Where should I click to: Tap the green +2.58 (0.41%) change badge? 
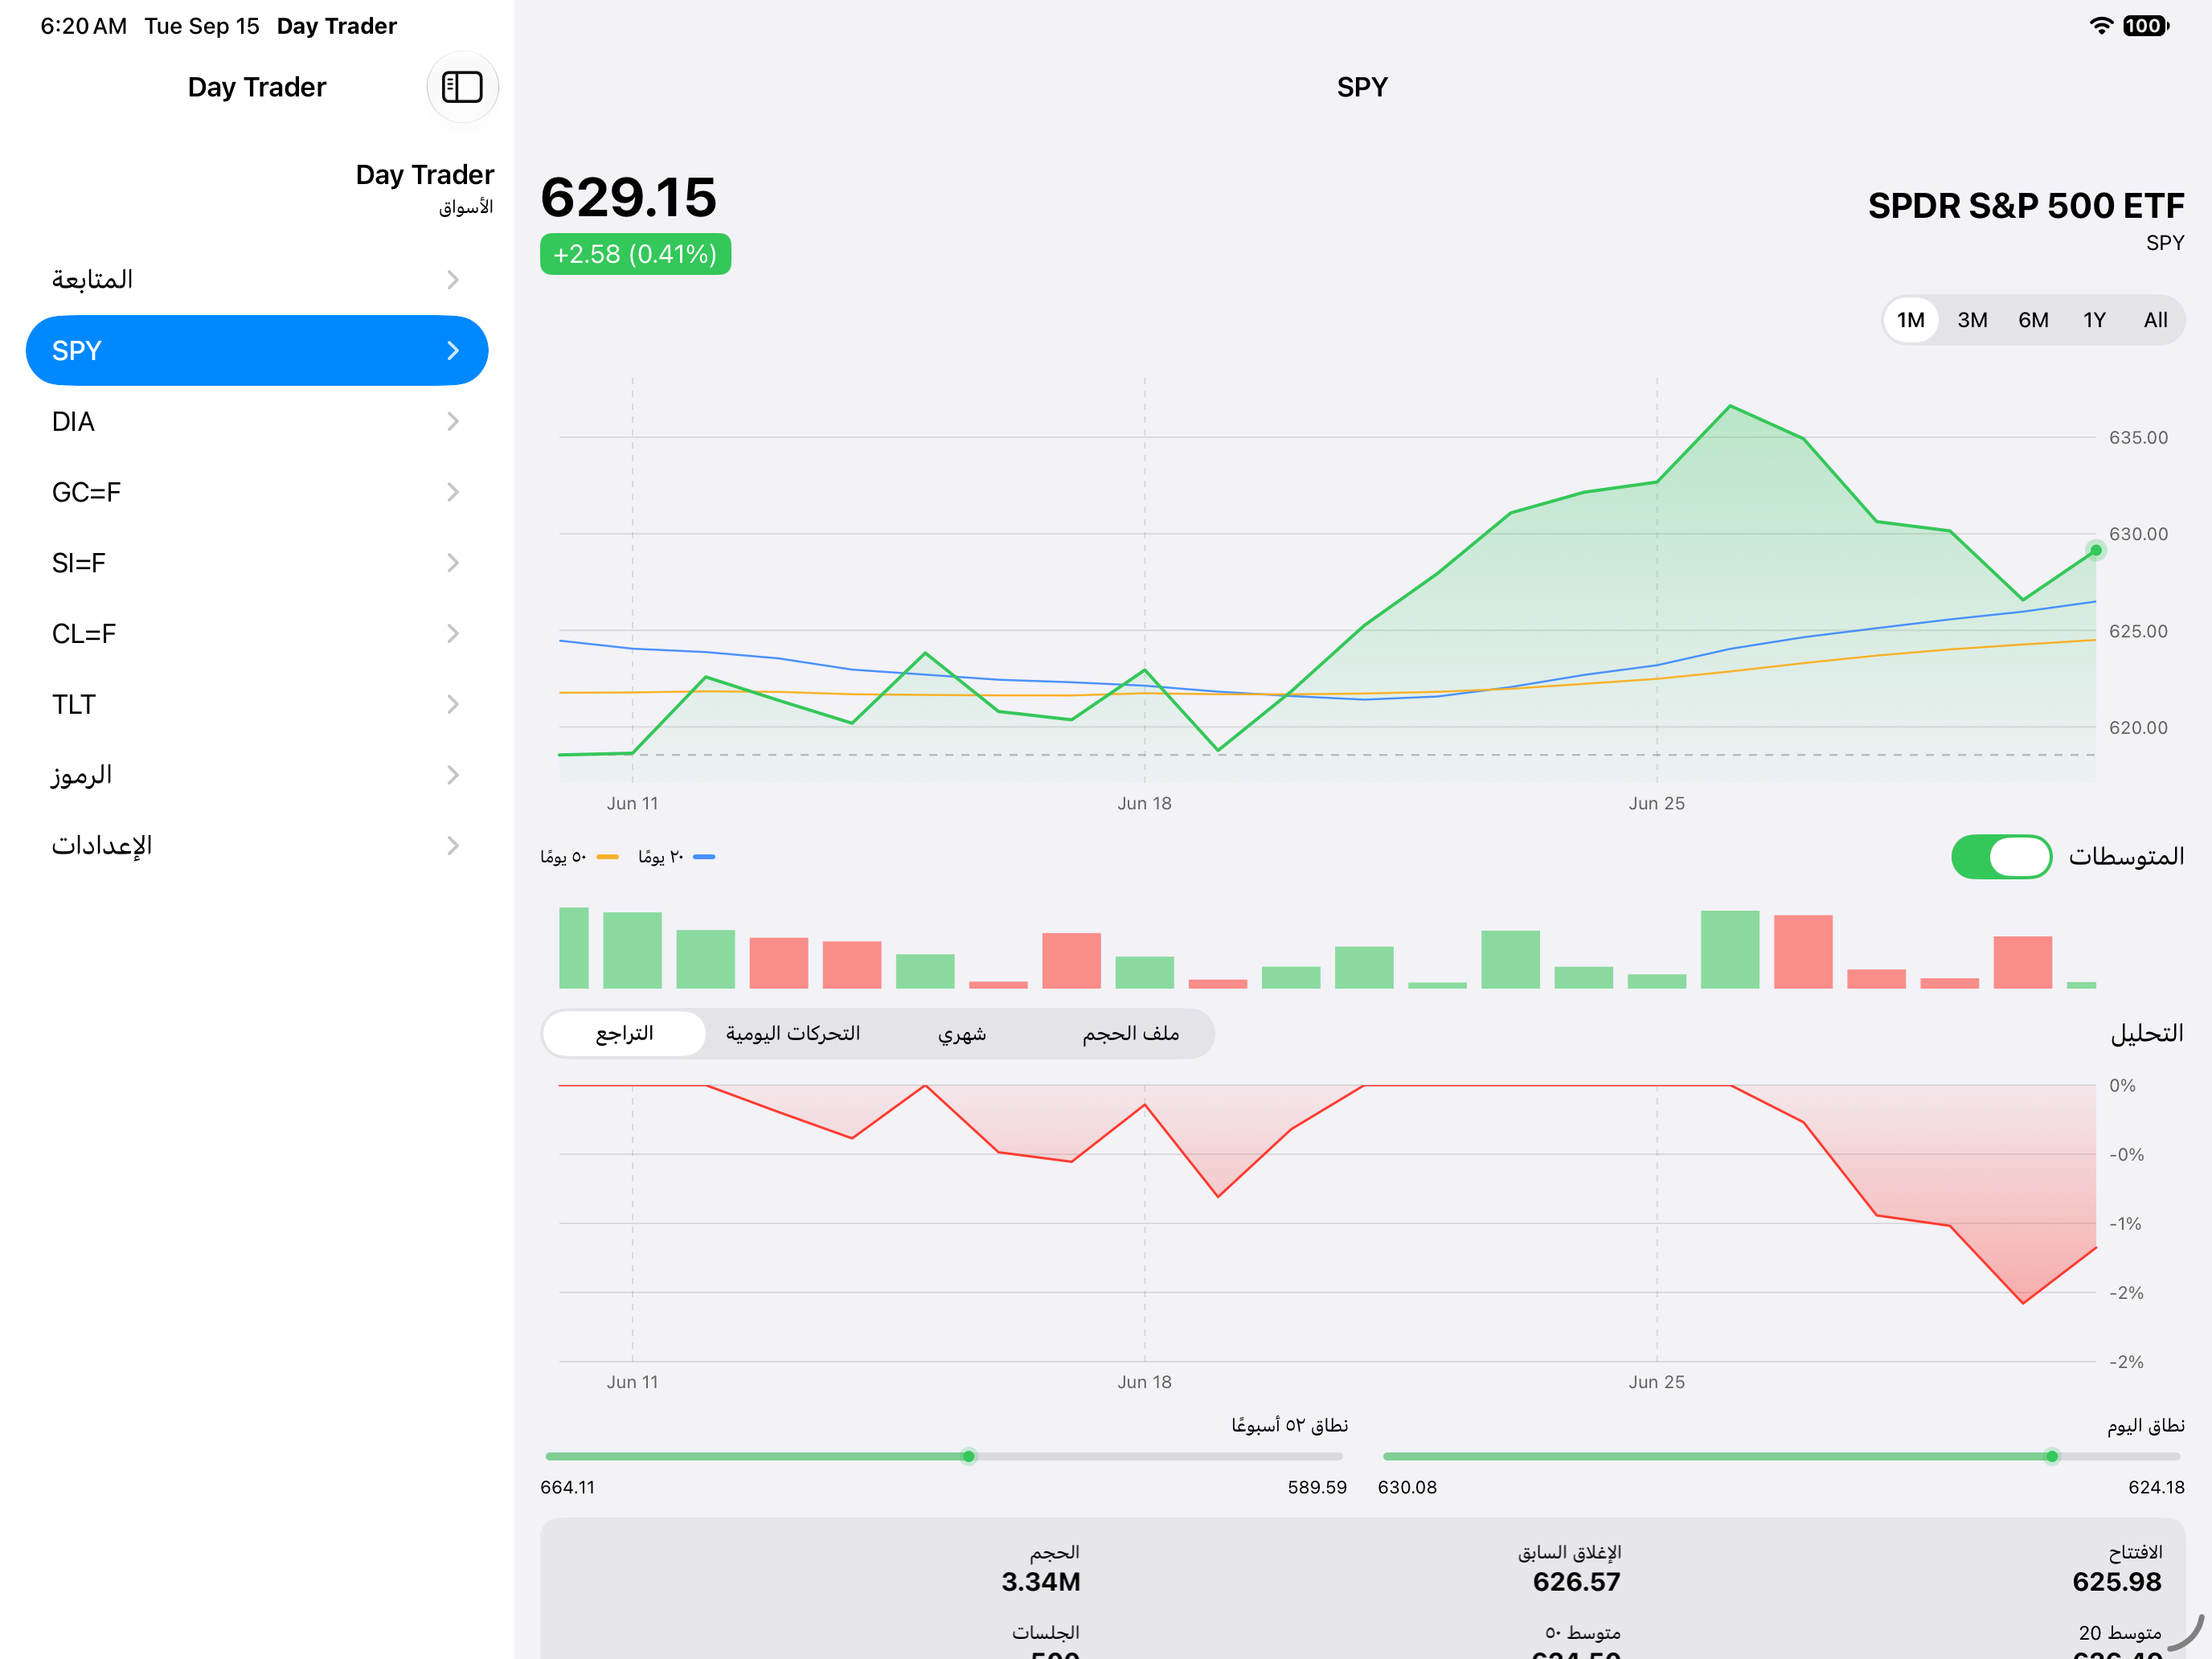click(635, 254)
